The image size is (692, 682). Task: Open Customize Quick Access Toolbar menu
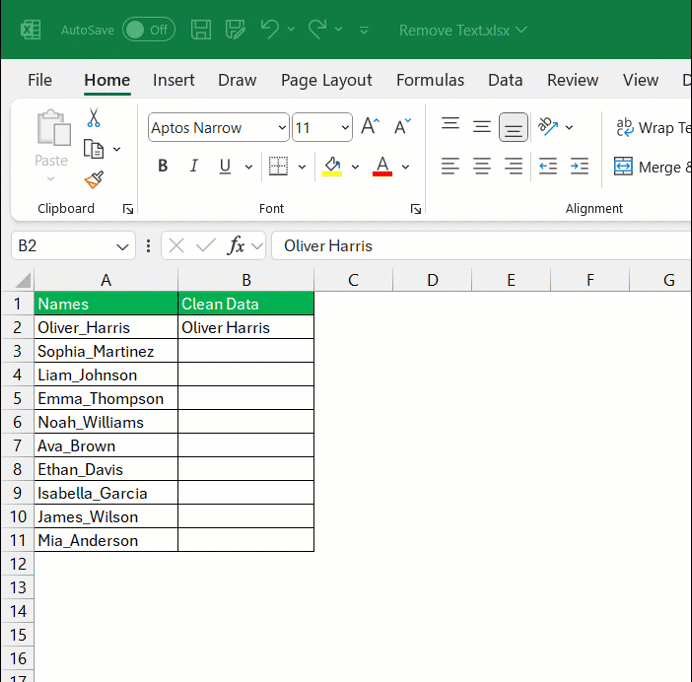coord(364,30)
